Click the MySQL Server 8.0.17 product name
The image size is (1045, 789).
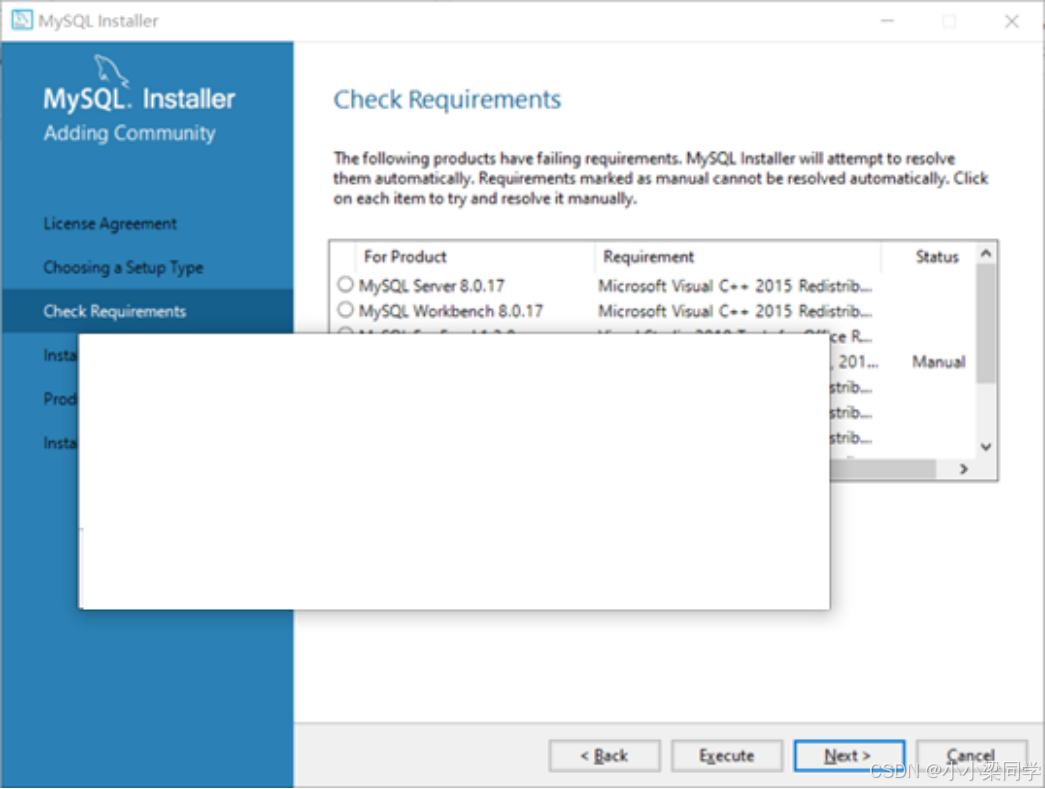point(431,286)
